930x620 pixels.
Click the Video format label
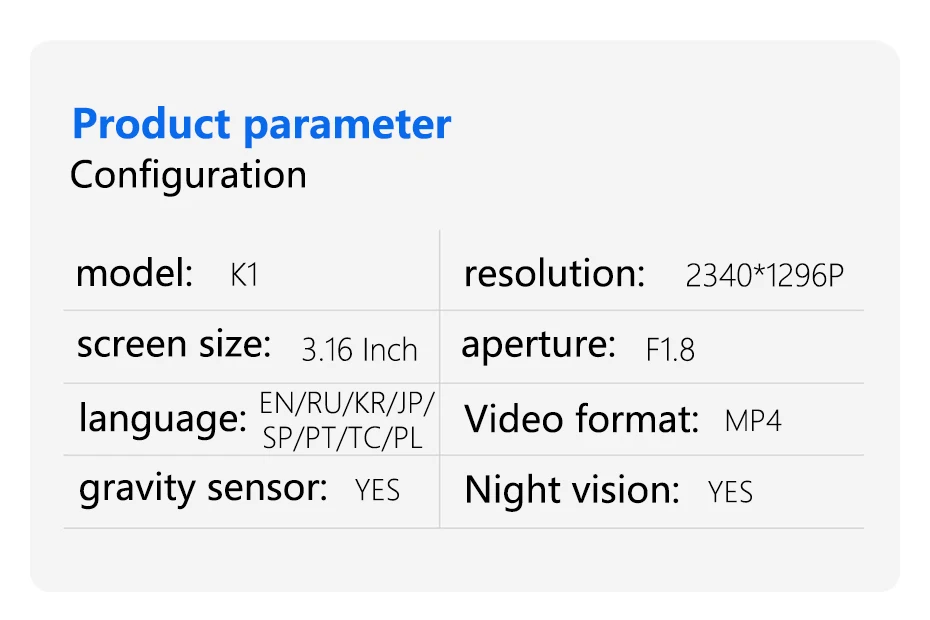coord(581,419)
